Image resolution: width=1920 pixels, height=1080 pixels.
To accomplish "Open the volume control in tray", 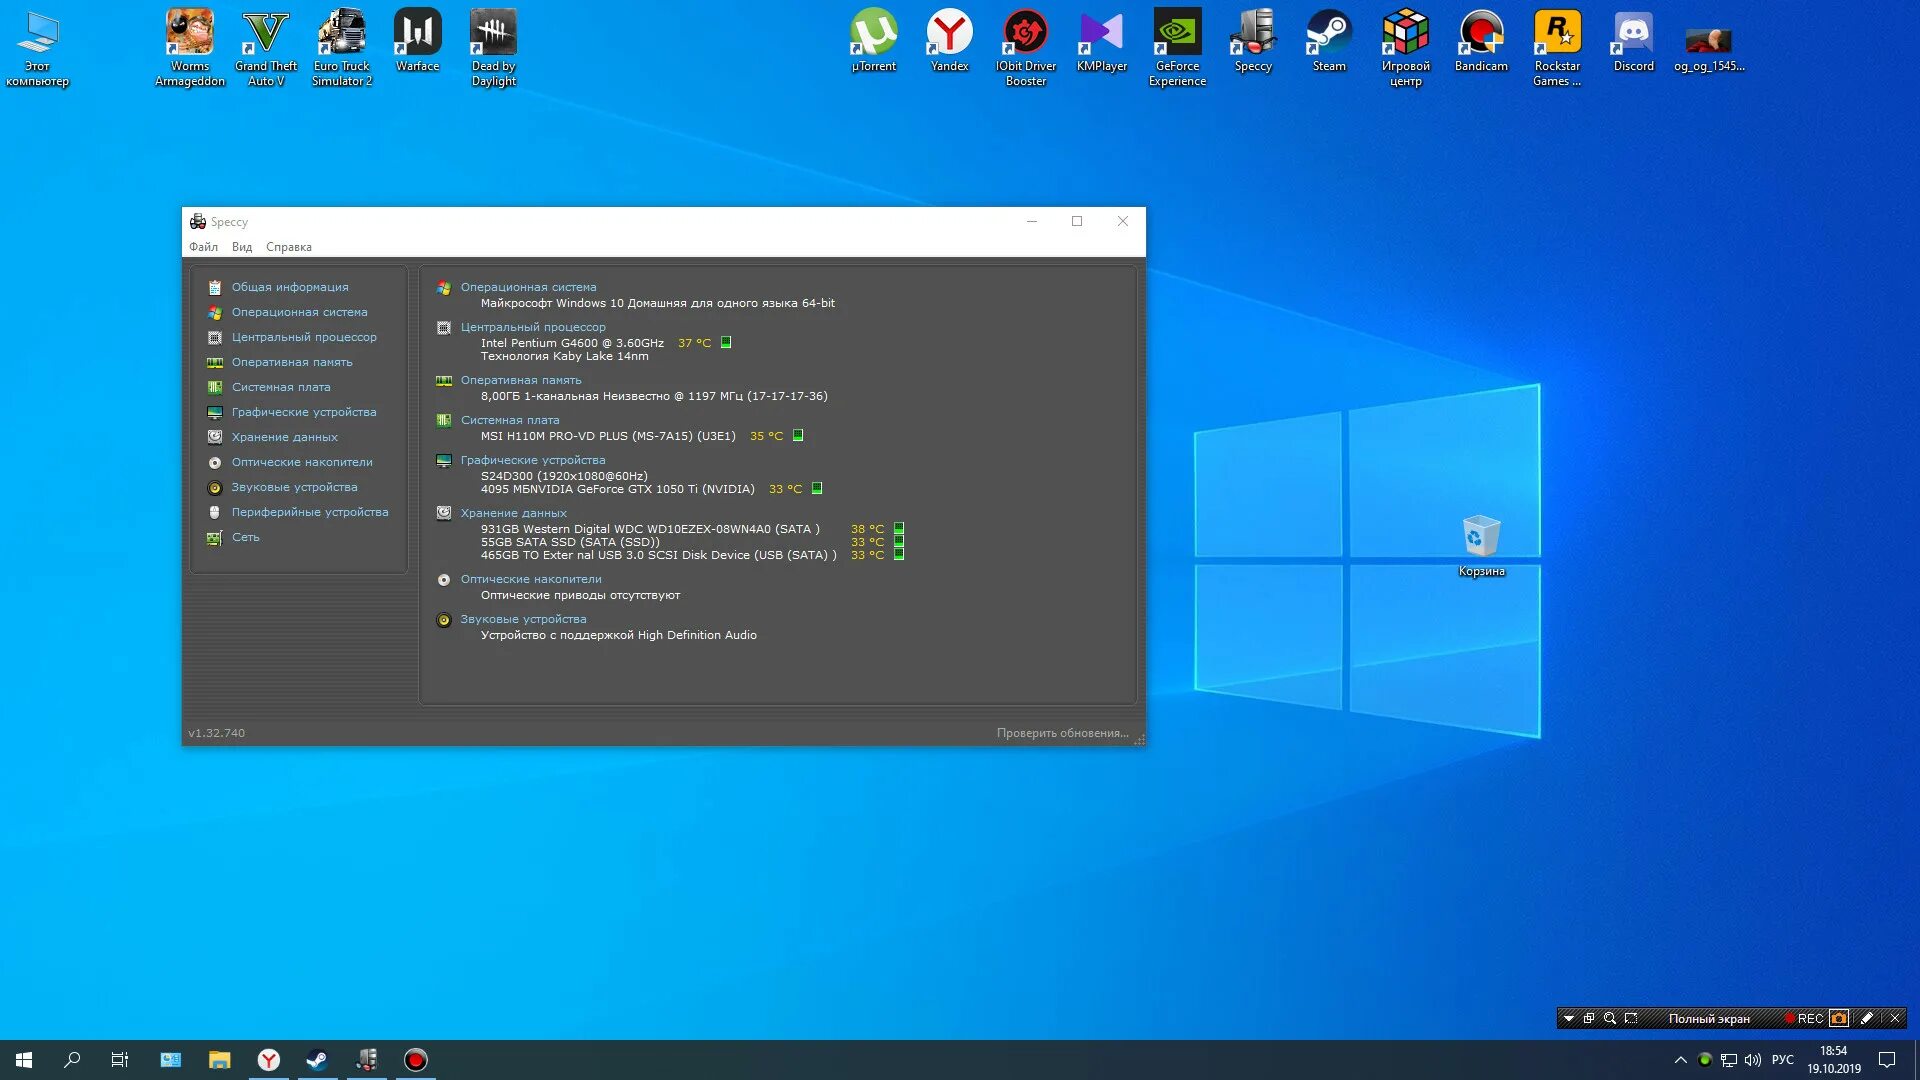I will coord(1753,1060).
